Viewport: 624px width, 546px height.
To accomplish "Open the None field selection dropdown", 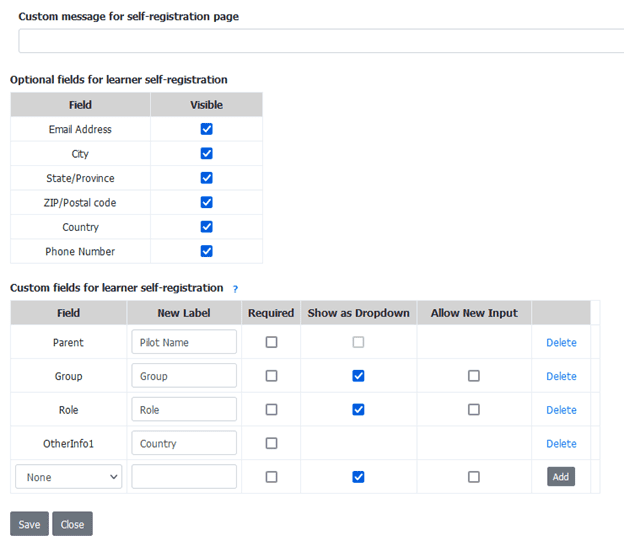I will [x=68, y=477].
